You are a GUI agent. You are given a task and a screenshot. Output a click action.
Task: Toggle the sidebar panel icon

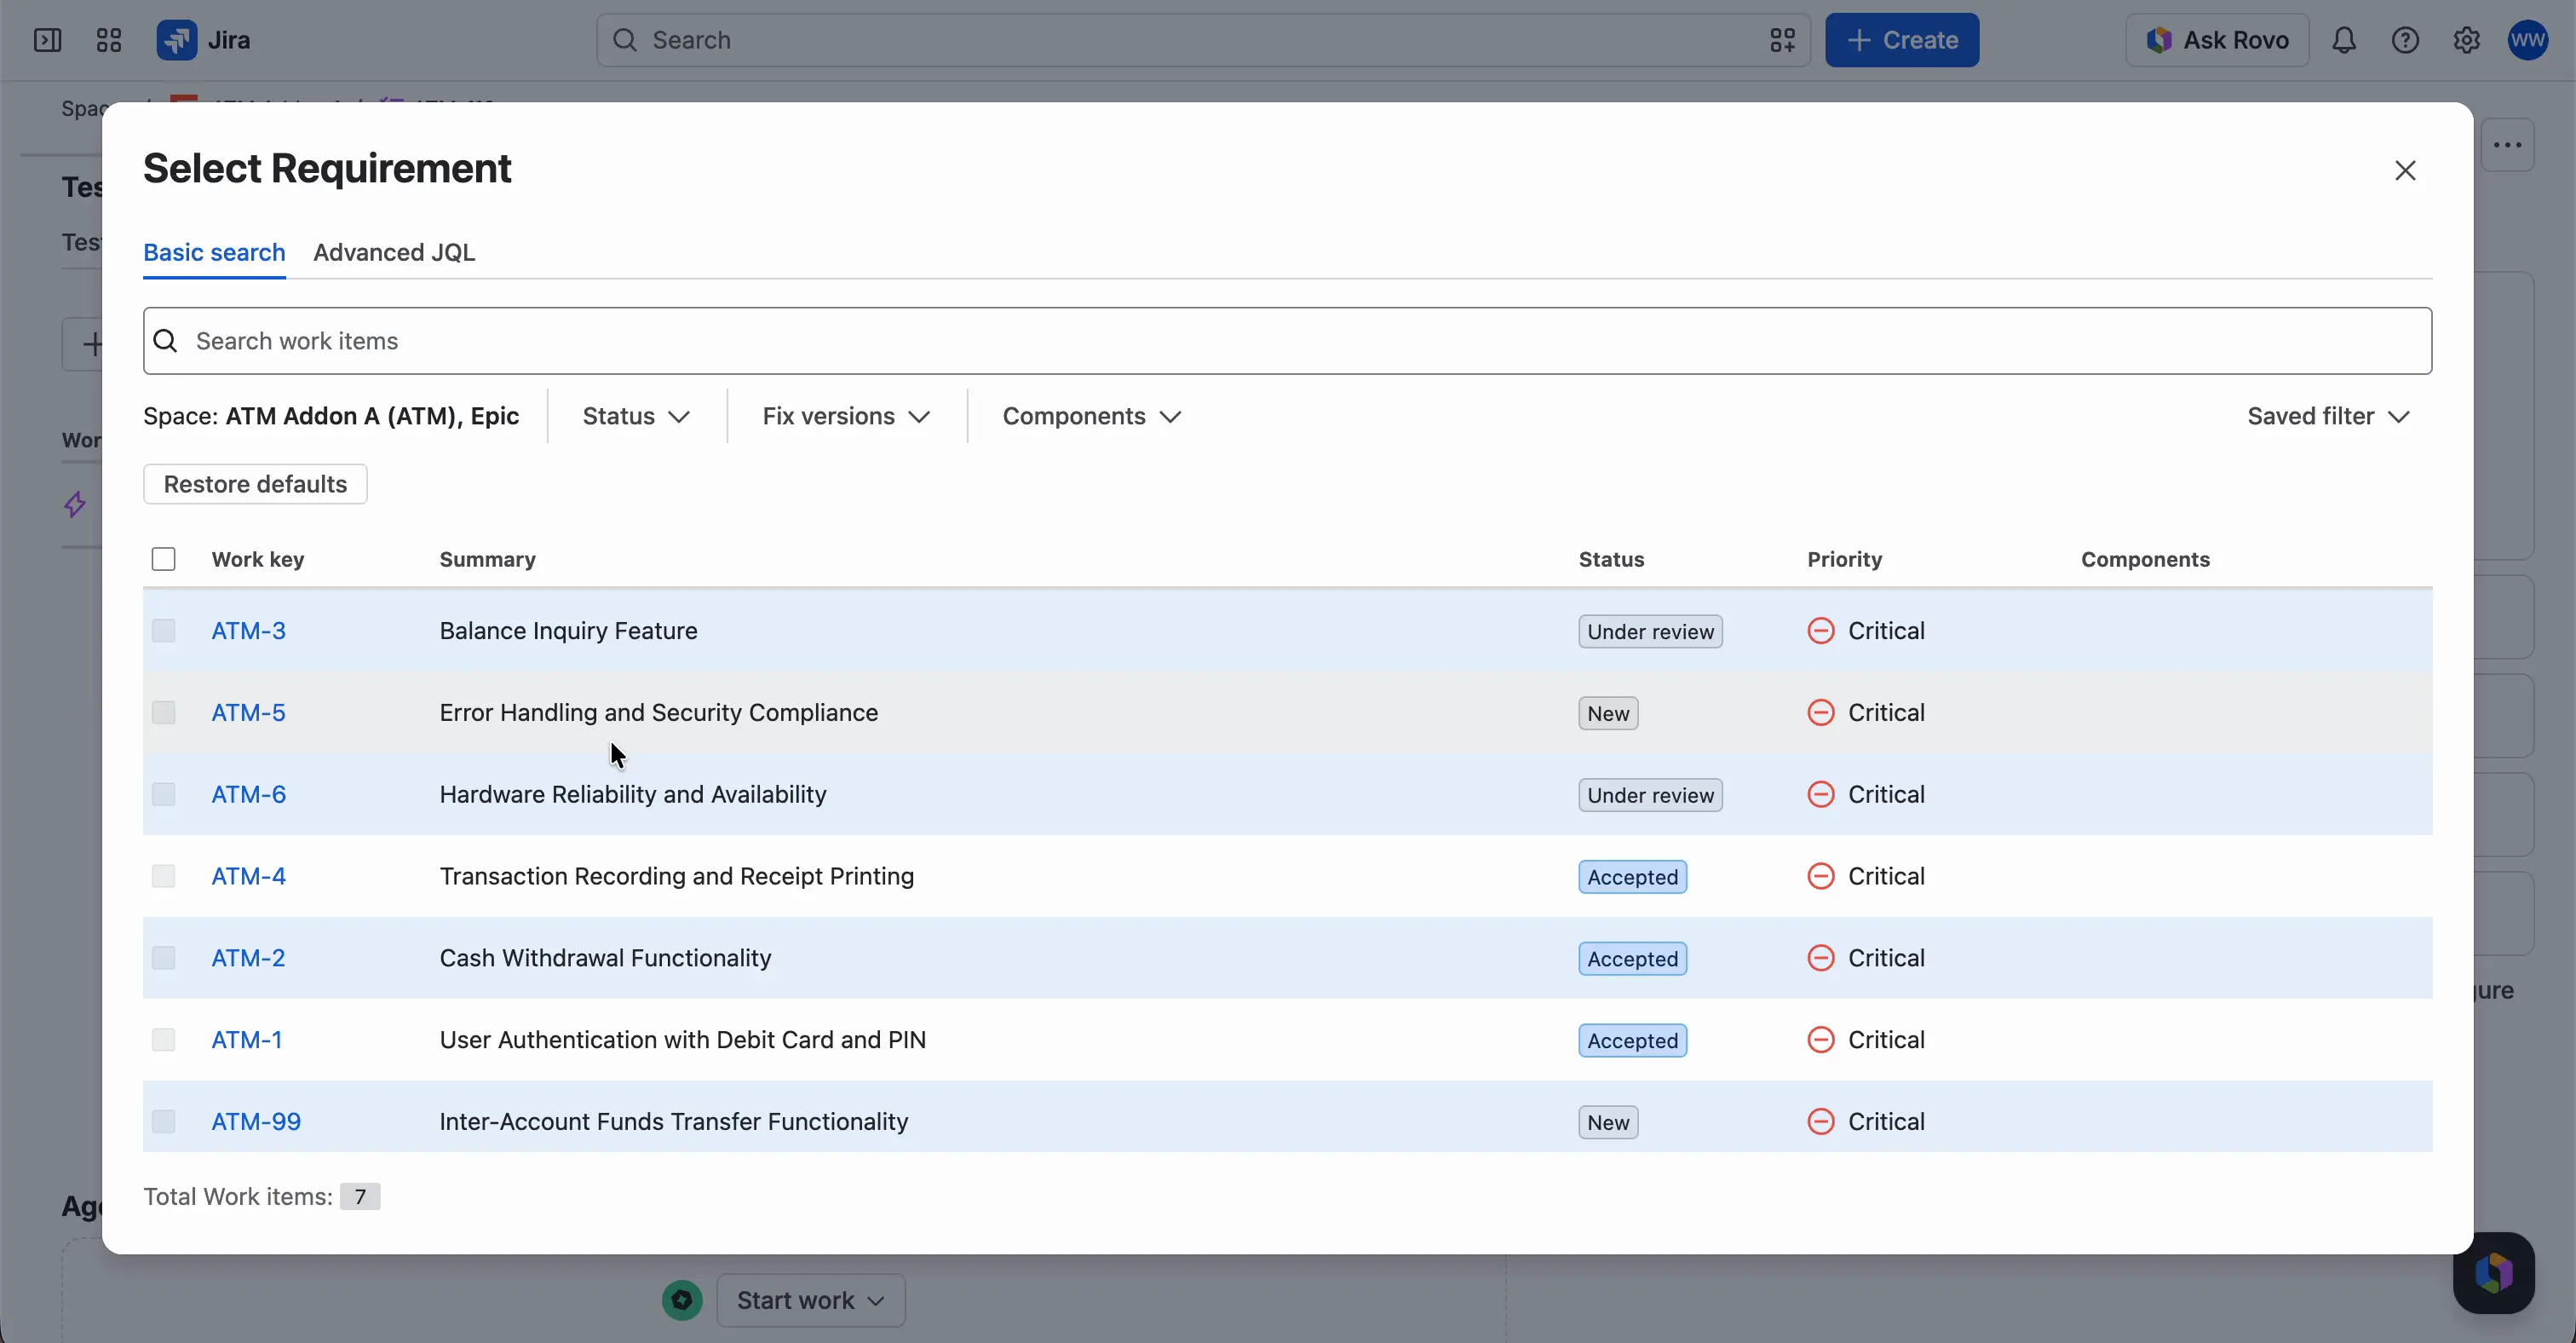47,40
